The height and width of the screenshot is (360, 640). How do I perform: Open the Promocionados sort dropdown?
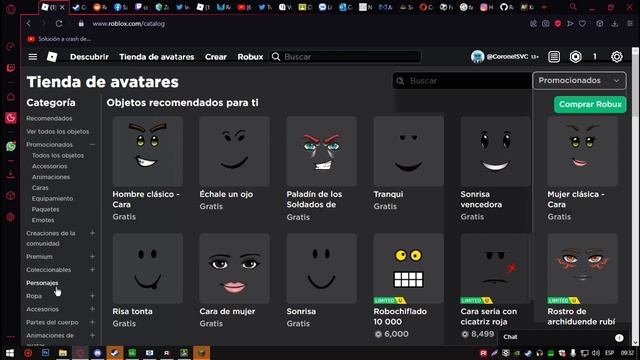[x=579, y=80]
